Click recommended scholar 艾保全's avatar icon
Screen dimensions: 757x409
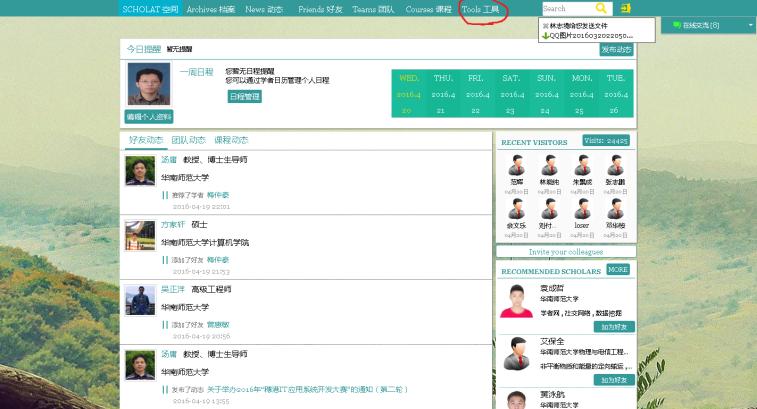[516, 354]
